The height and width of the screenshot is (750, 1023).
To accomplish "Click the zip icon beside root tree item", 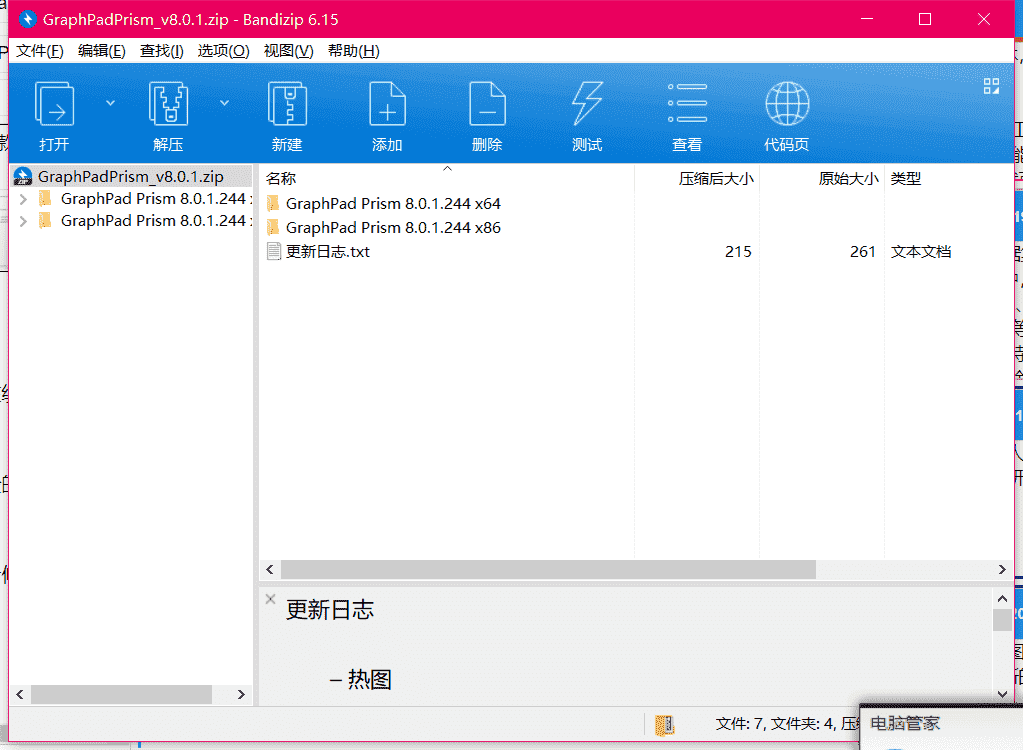I will click(x=23, y=176).
